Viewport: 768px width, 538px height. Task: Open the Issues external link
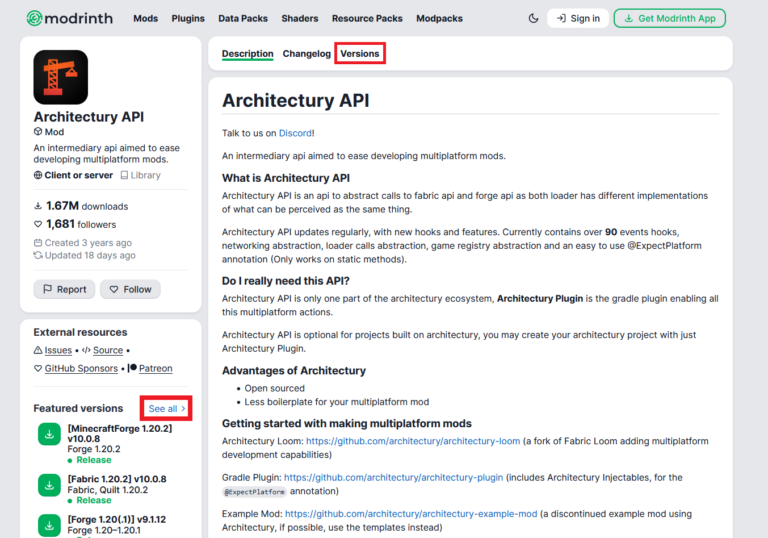point(58,350)
